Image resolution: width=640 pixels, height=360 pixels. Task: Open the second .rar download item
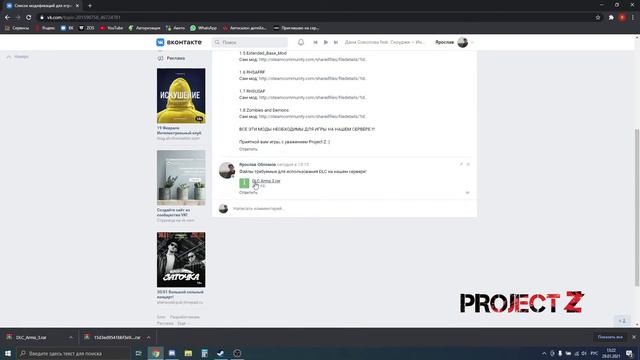pos(113,338)
